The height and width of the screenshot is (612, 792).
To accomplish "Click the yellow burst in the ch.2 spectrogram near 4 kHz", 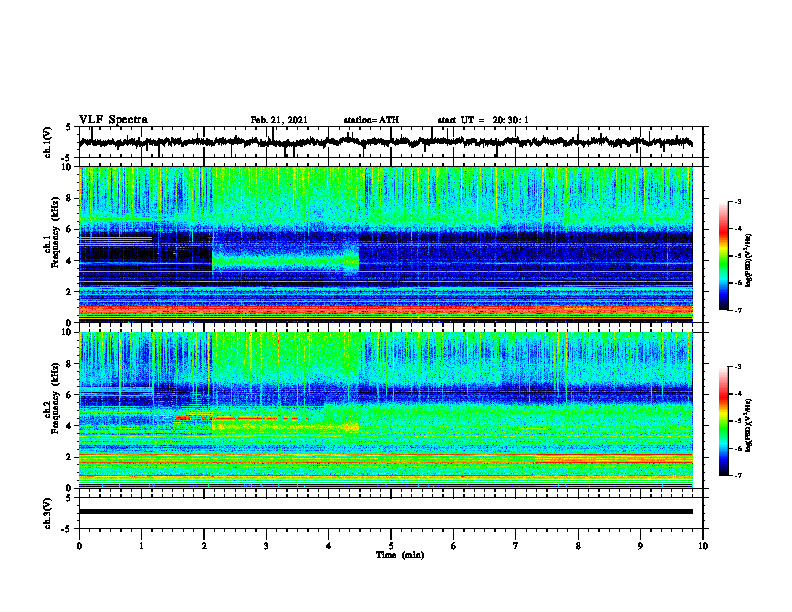I will click(285, 427).
